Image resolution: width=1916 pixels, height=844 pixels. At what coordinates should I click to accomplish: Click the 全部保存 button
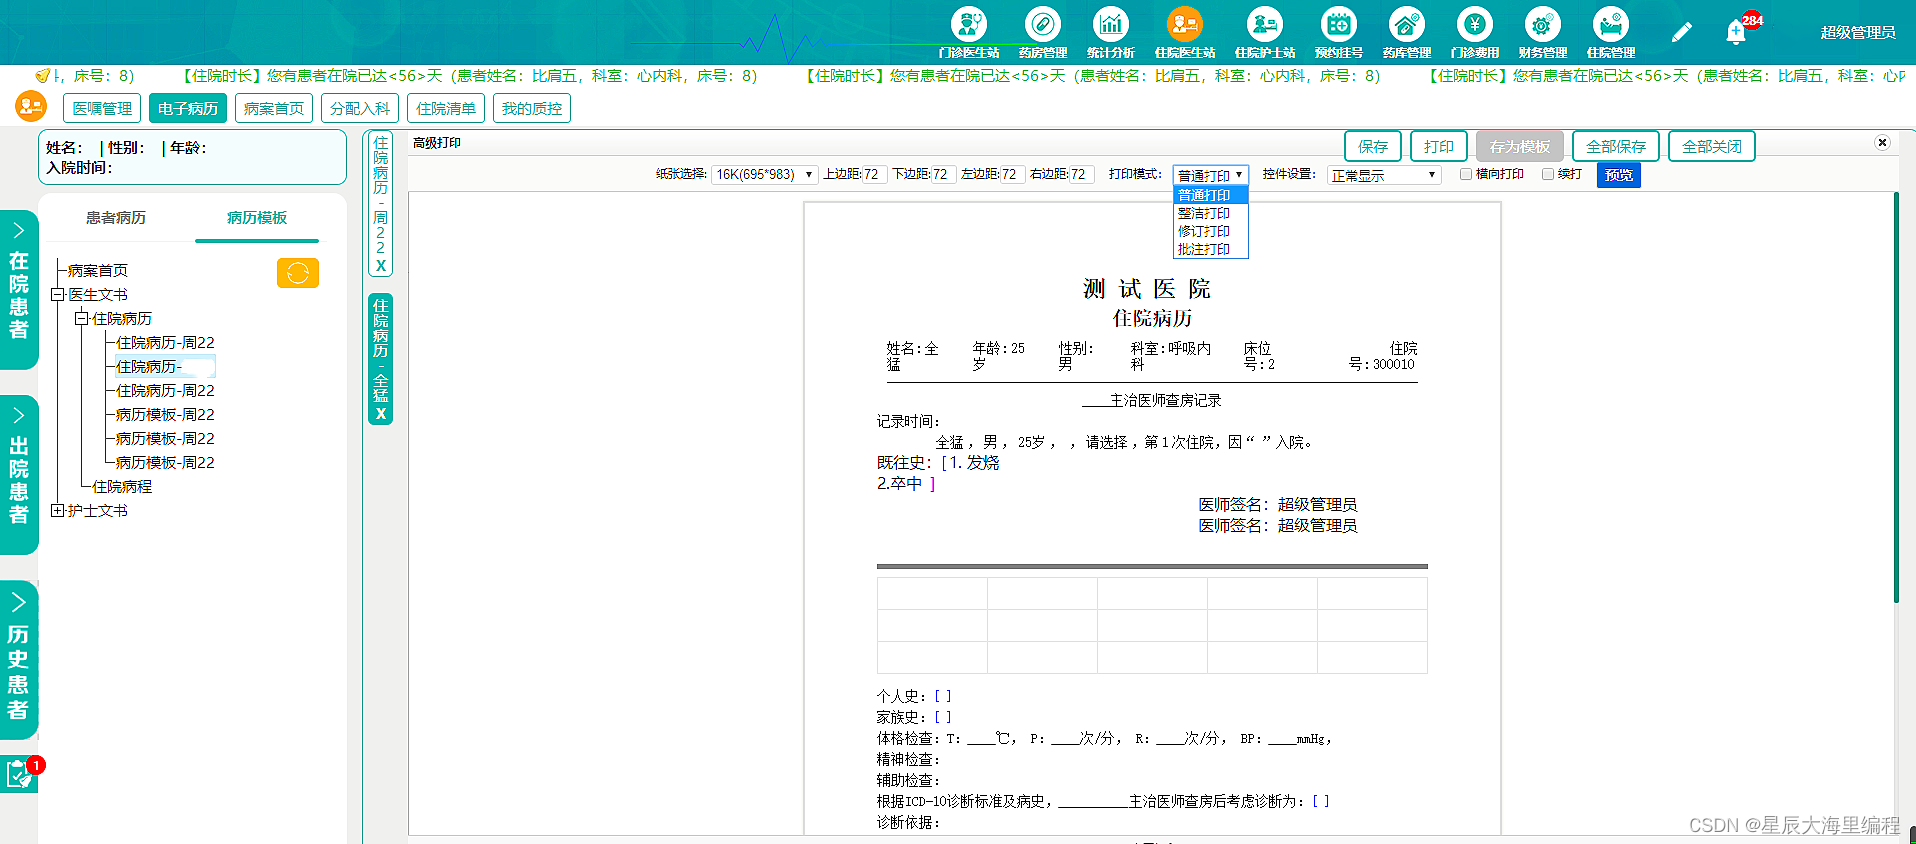(1616, 146)
